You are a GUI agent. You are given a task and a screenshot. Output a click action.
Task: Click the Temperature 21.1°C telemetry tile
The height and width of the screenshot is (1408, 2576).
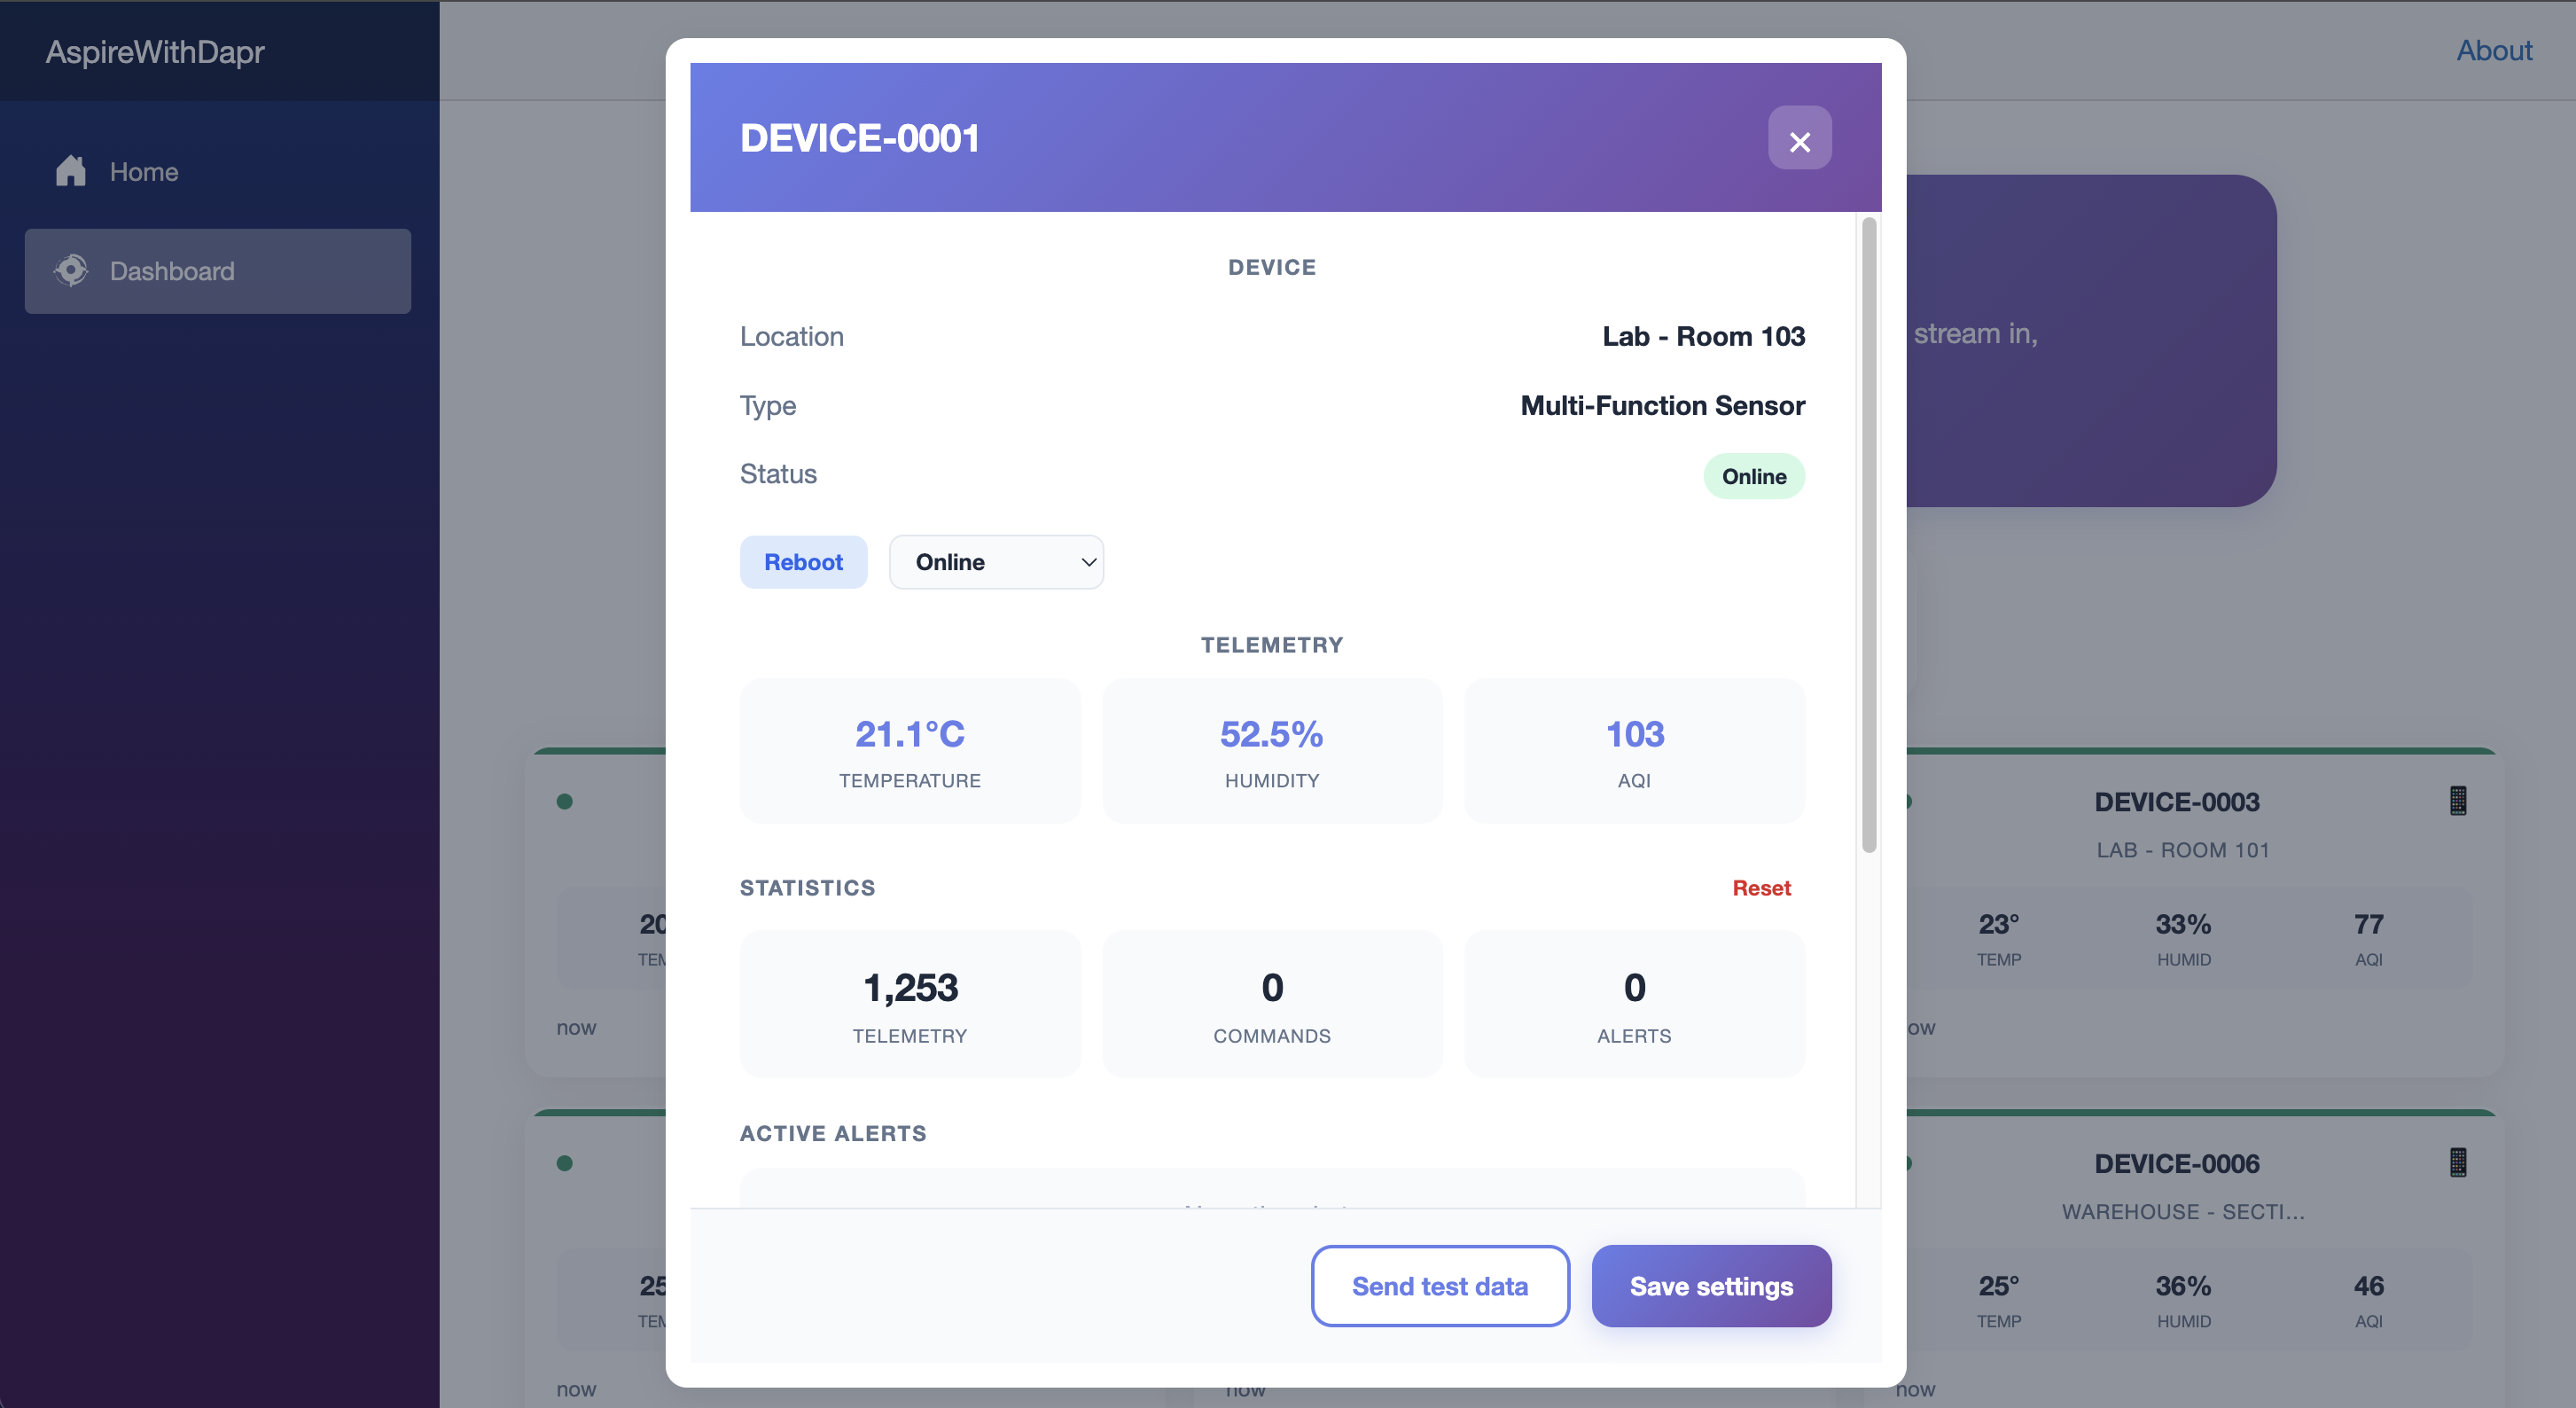[x=909, y=751]
